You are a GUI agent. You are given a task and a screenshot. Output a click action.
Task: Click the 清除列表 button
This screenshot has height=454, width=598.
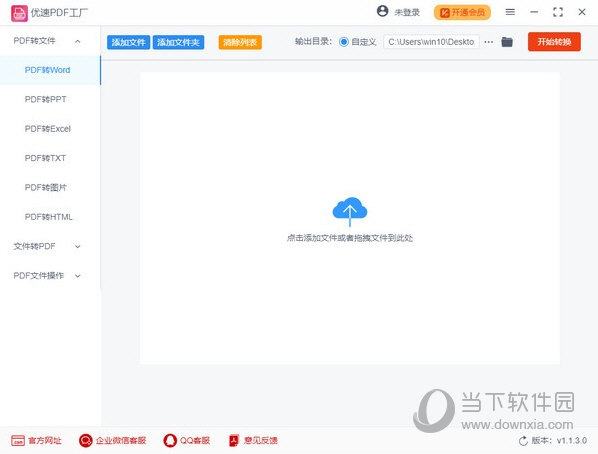240,42
